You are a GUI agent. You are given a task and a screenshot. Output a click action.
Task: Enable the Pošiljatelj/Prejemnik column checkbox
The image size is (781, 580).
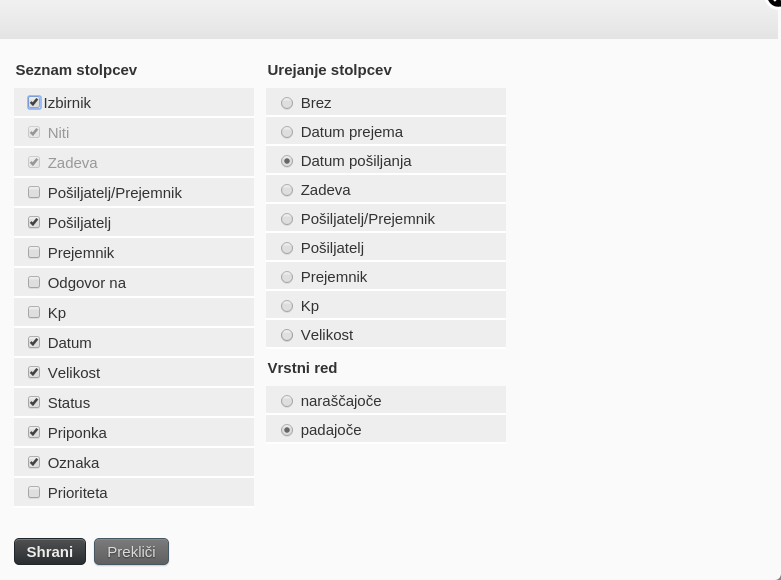click(34, 192)
